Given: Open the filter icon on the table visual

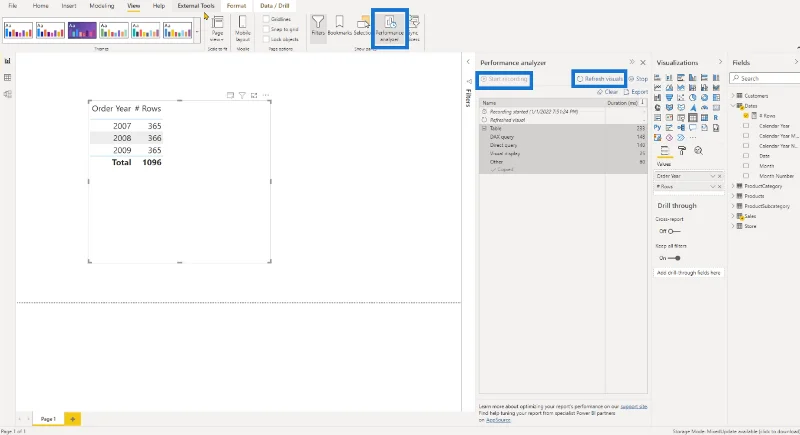Looking at the screenshot, I should coord(242,95).
